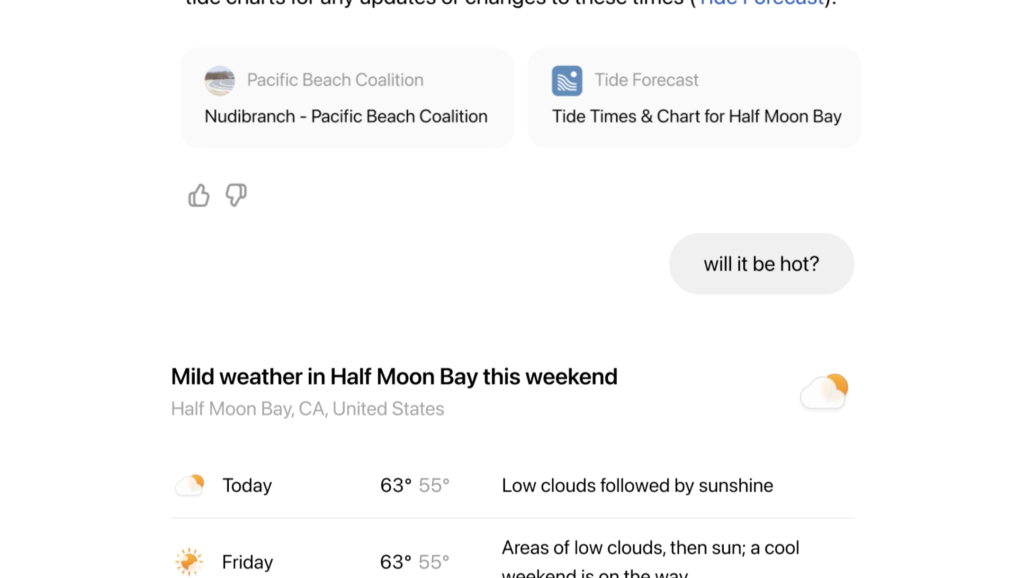Click Today's partly cloudy weather icon

pos(189,485)
